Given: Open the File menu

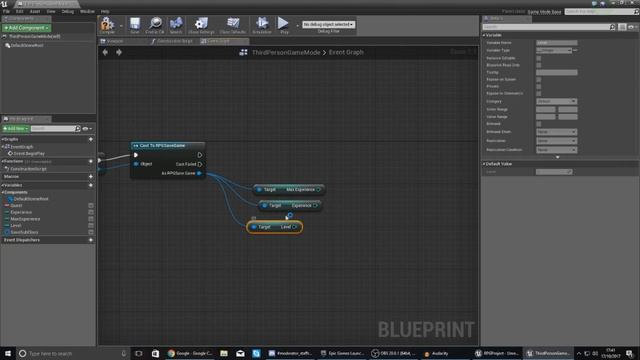Looking at the screenshot, I should coord(6,11).
